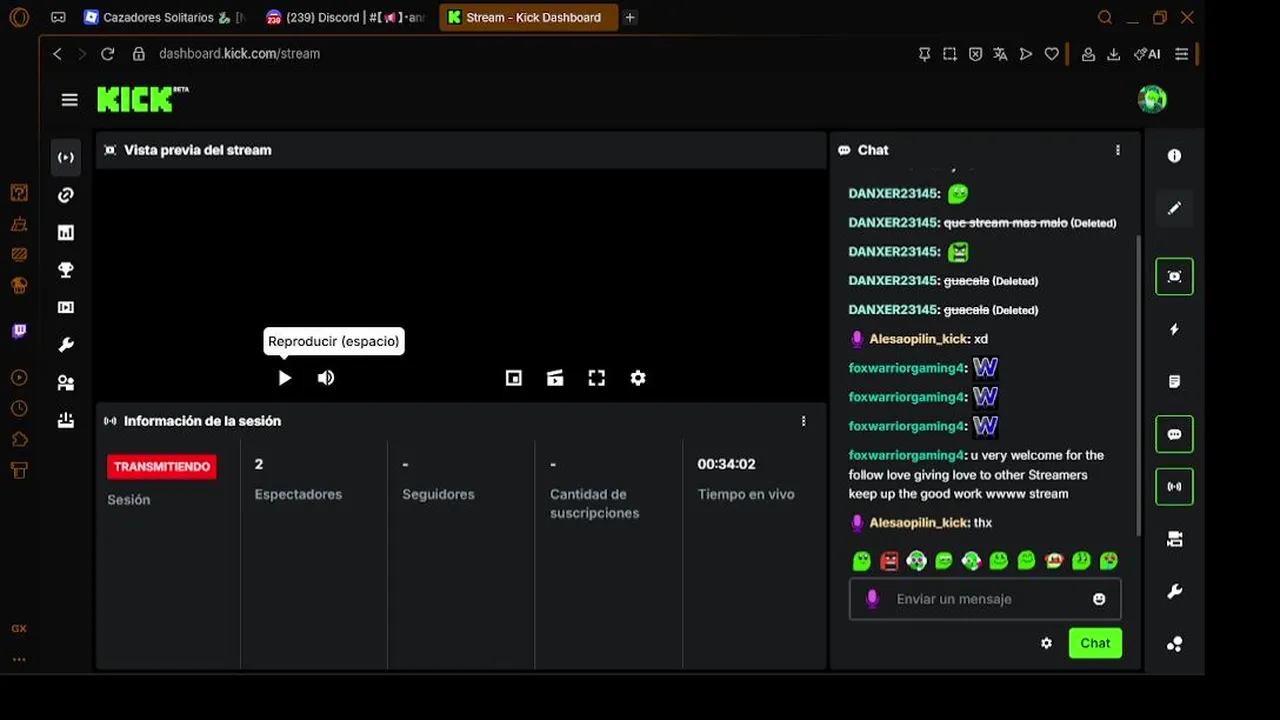Open the link icon in Kick sidebar
Image resolution: width=1280 pixels, height=720 pixels.
pyautogui.click(x=66, y=195)
